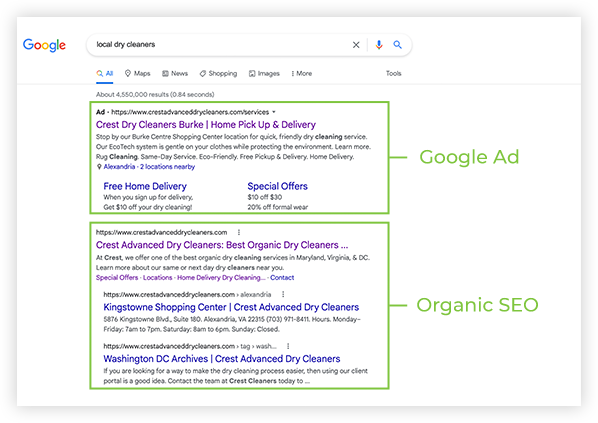Click the purple Special Offers sublink
The height and width of the screenshot is (423, 598).
click(117, 278)
